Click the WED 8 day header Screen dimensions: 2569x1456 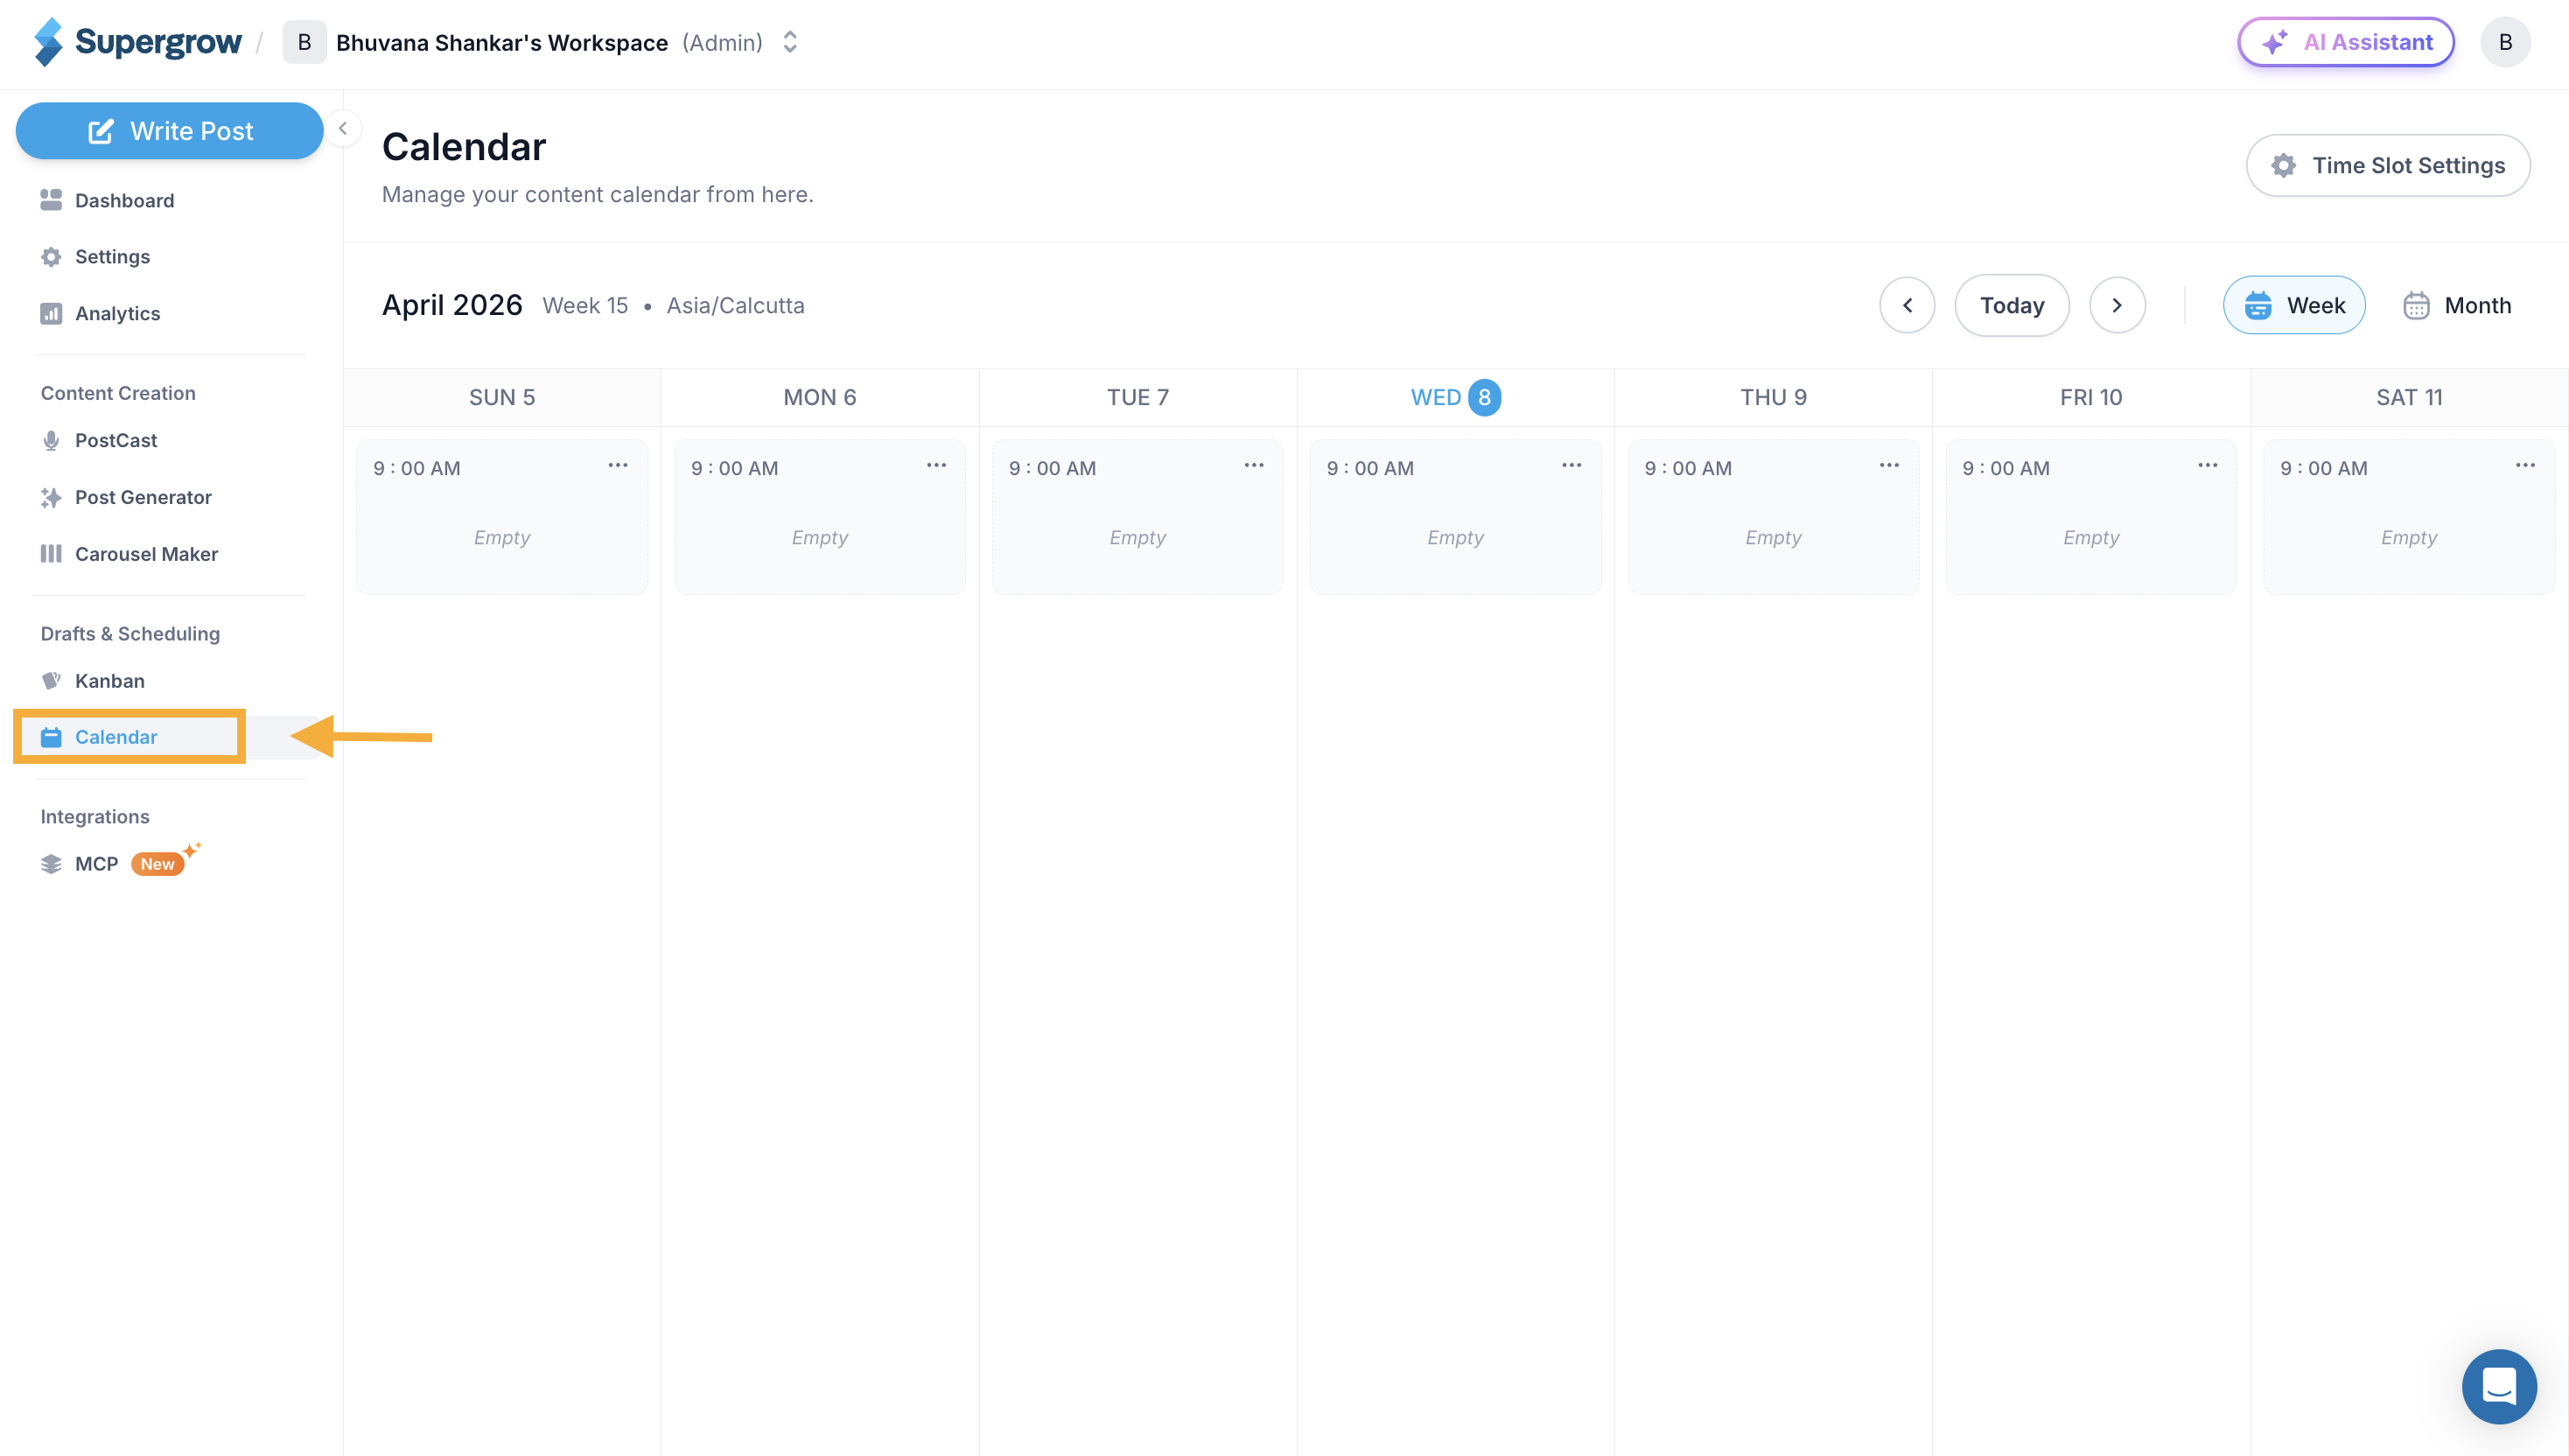click(1455, 397)
